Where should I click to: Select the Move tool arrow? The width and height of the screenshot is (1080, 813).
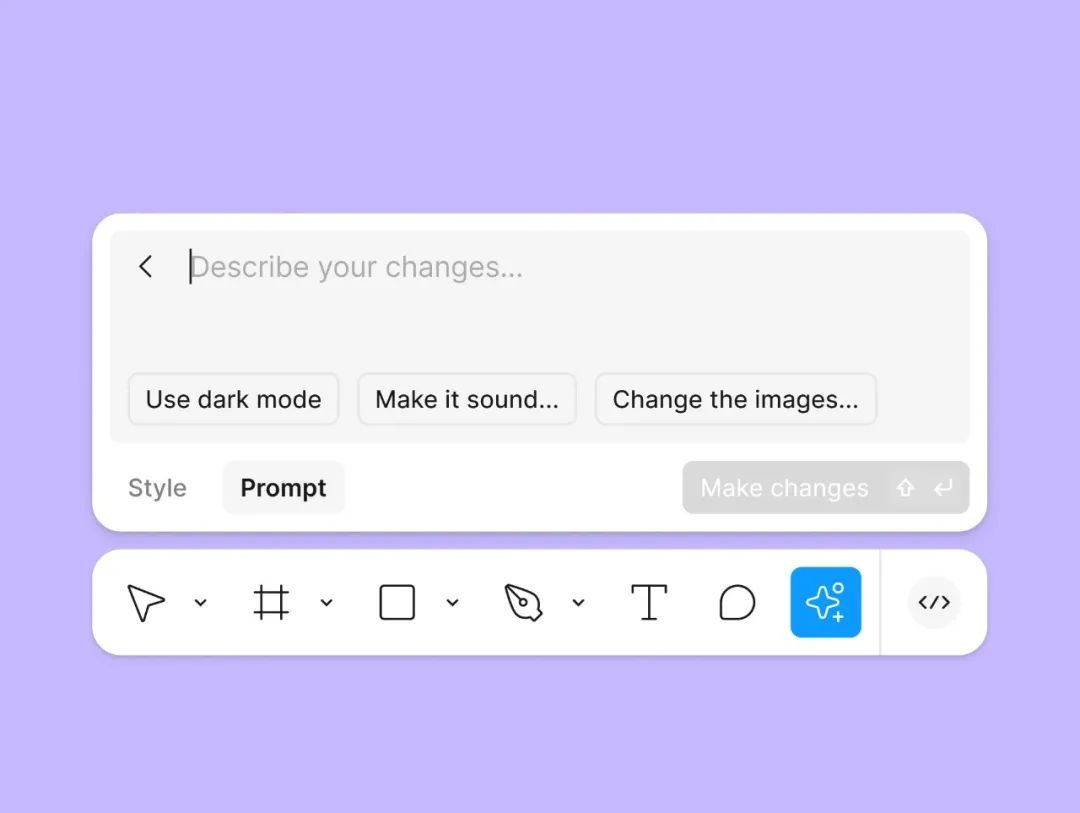pyautogui.click(x=145, y=602)
